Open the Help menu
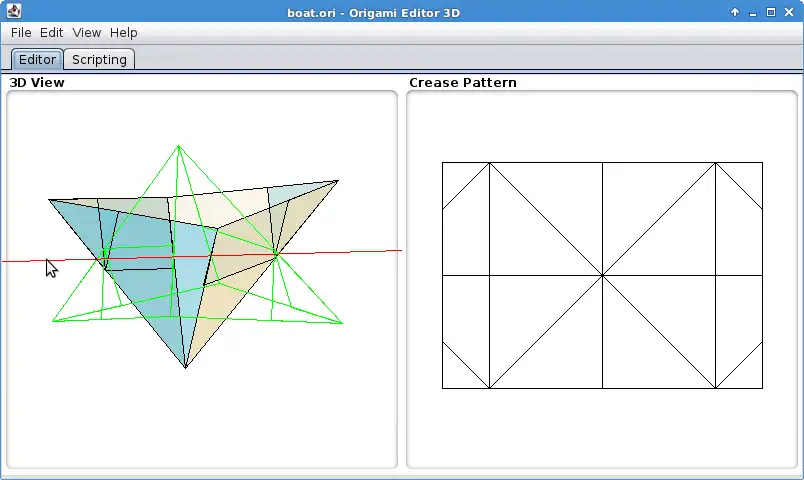Viewport: 804px width, 480px height. point(124,33)
